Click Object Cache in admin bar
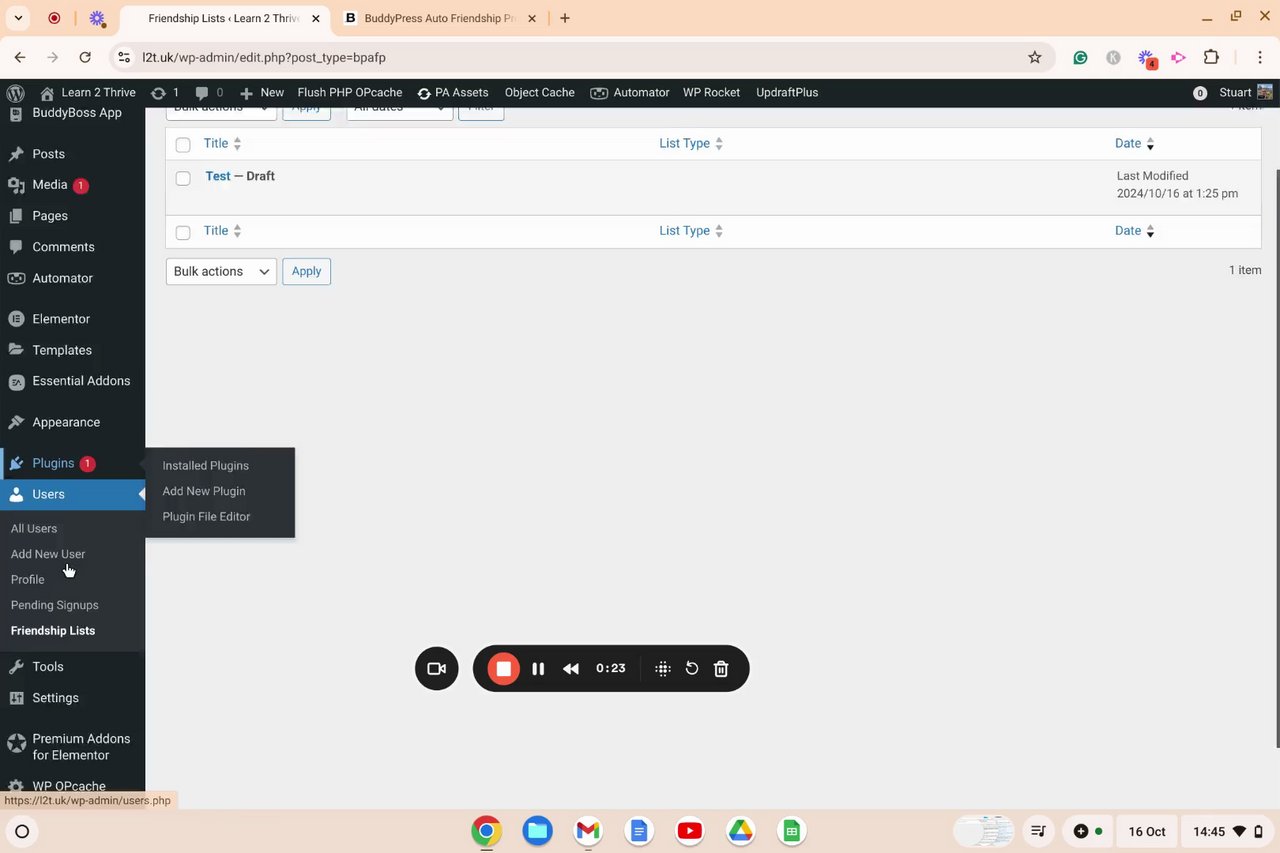This screenshot has height=853, width=1280. click(539, 92)
